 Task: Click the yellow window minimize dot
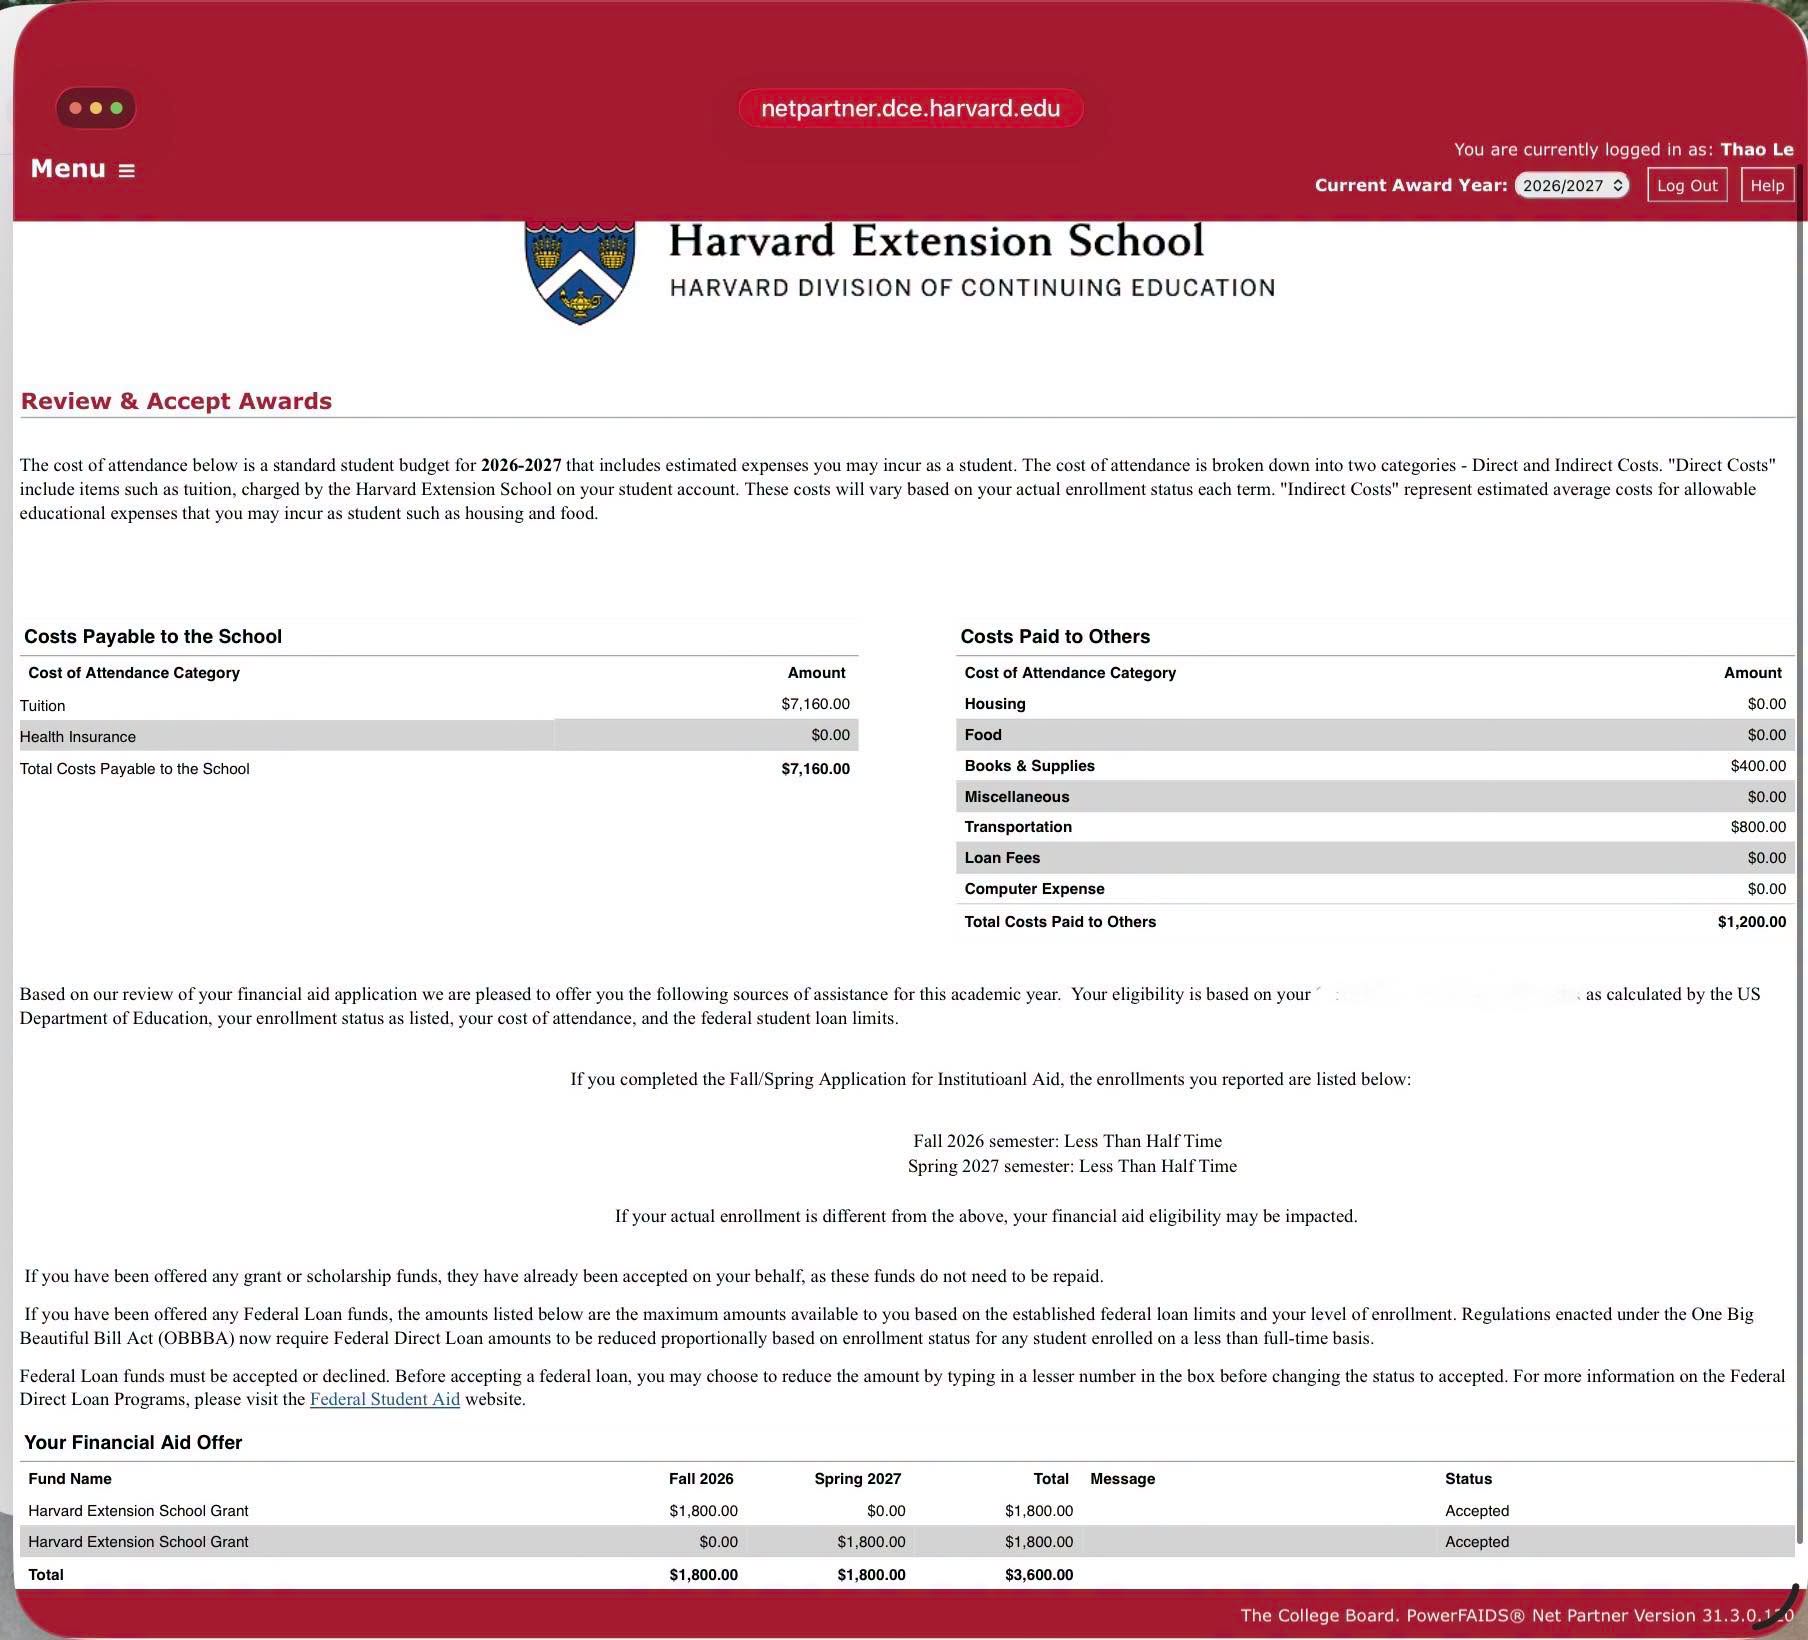coord(96,108)
